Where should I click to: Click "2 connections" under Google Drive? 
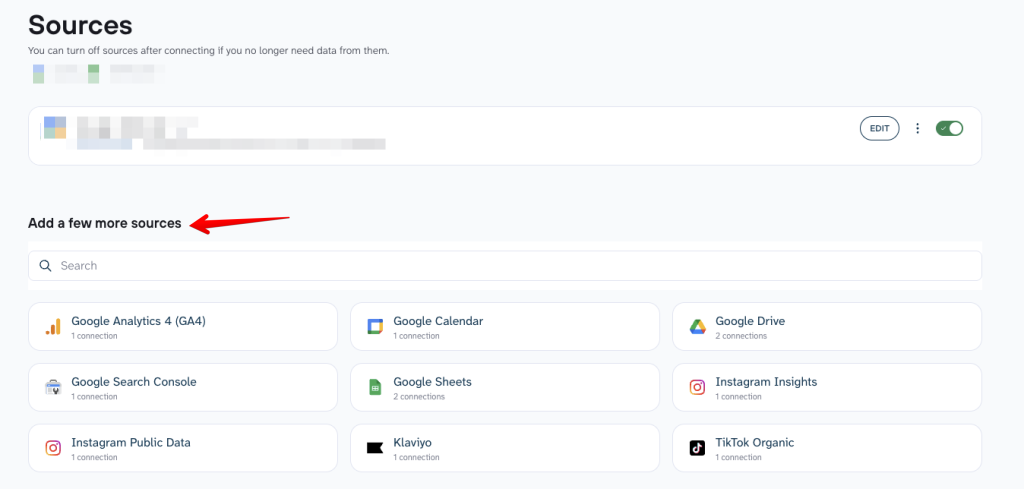pos(741,336)
